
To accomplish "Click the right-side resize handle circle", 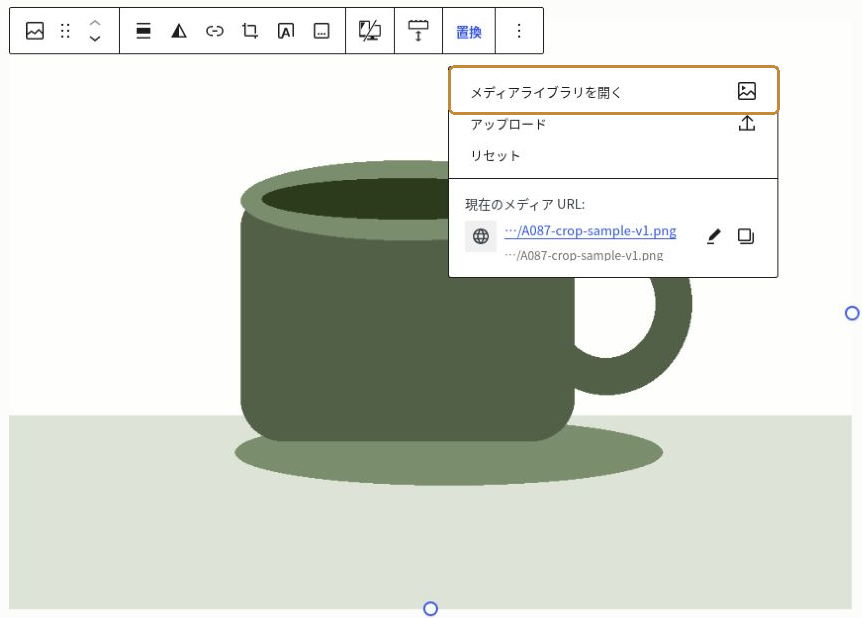I will pos(852,313).
